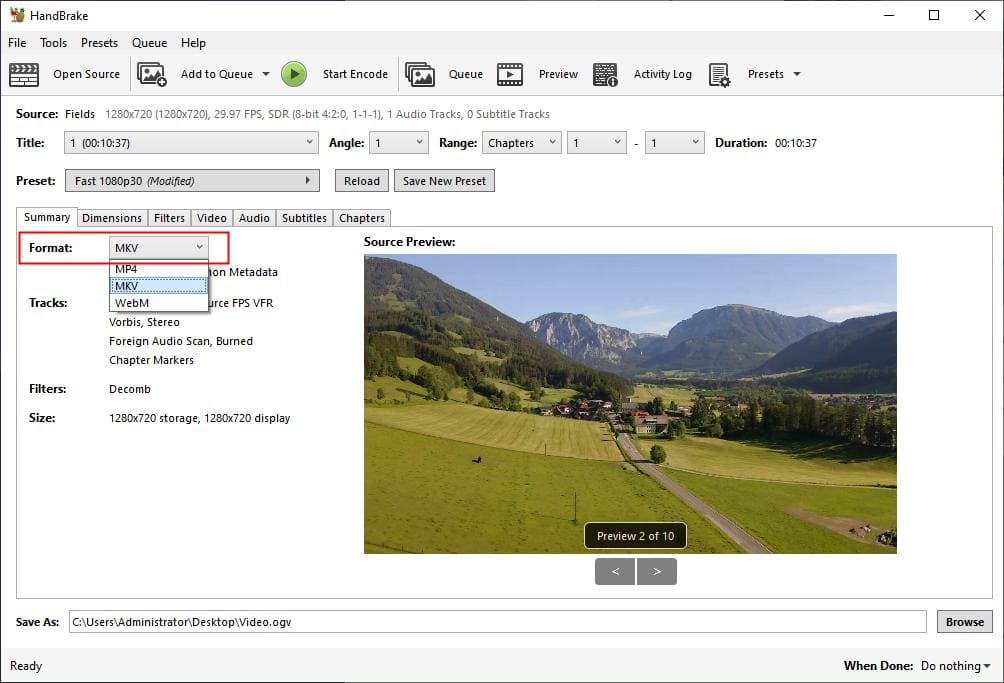Click Save New Preset button
1004x683 pixels.
click(x=444, y=181)
